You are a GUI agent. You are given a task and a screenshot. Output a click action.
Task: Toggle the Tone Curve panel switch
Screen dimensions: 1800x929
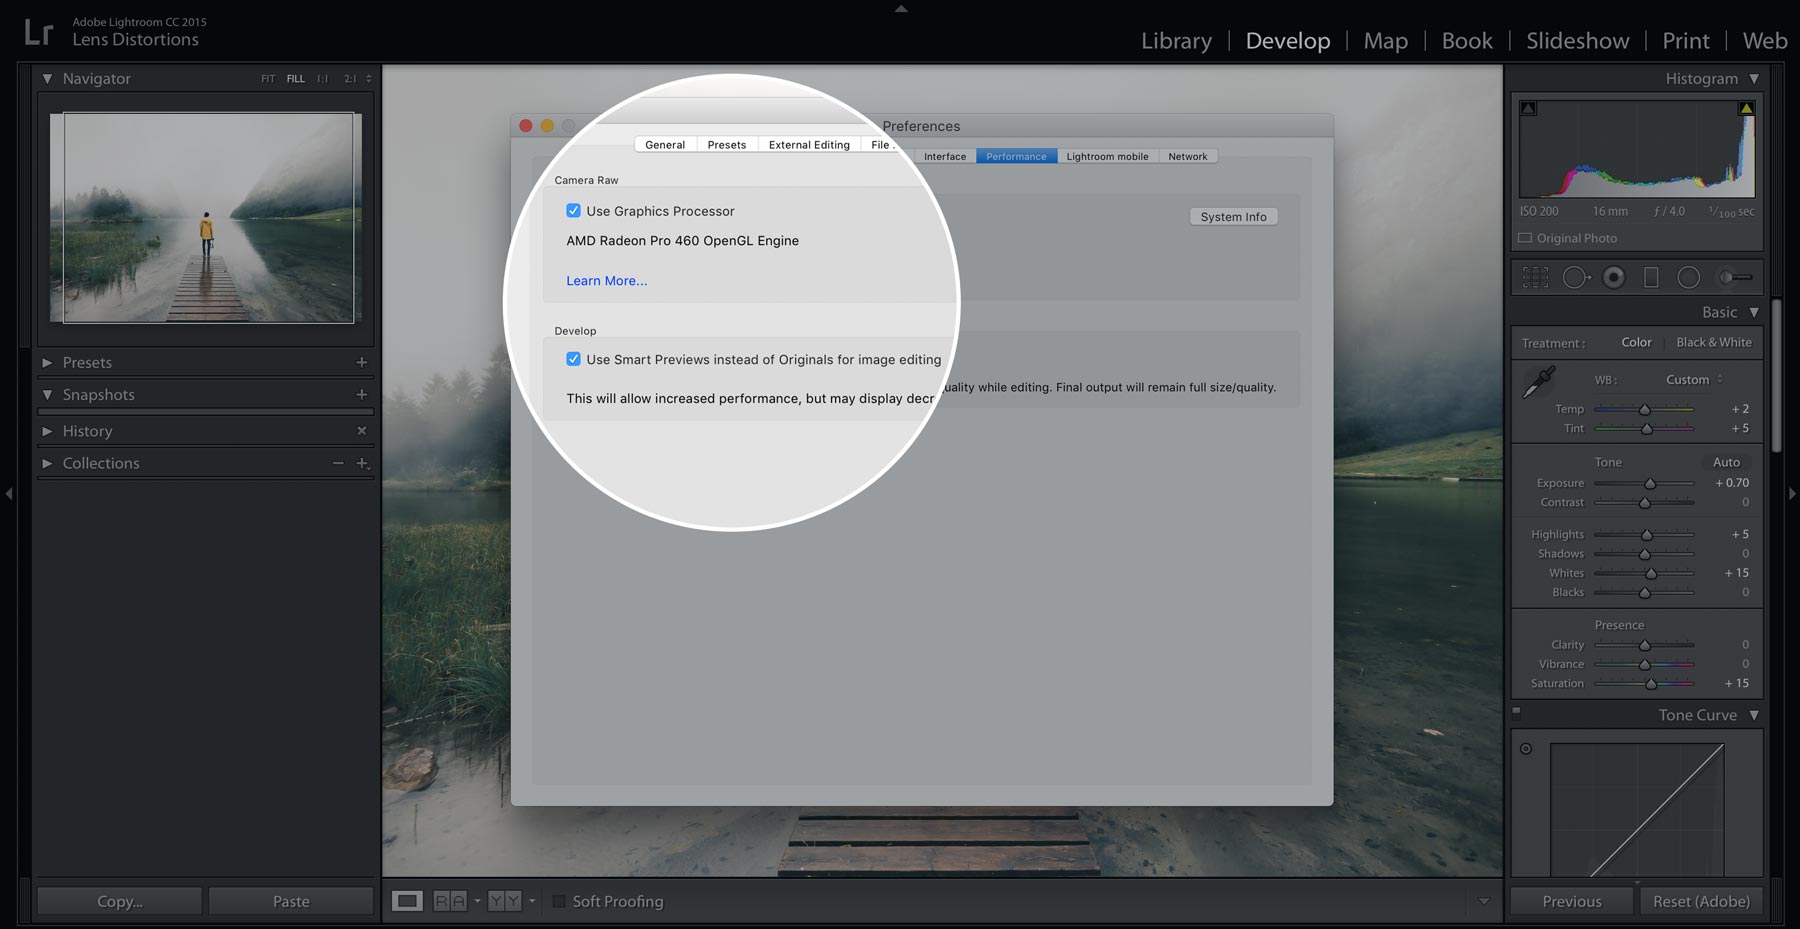coord(1516,713)
